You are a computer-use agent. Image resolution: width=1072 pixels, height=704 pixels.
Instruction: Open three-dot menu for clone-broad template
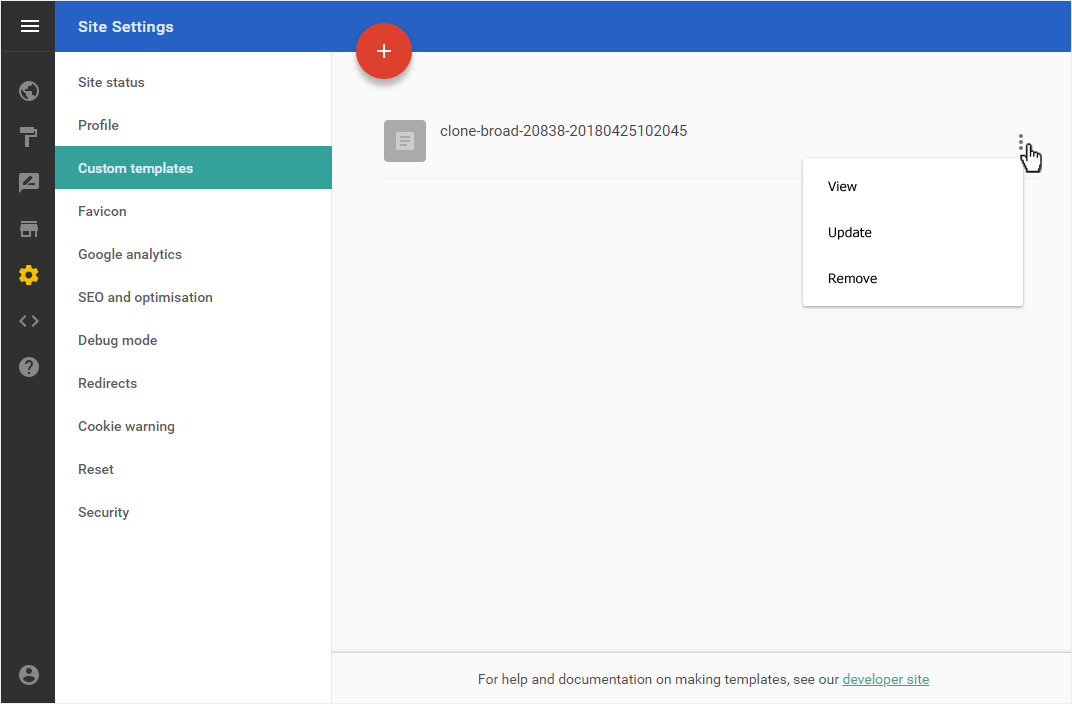[1021, 142]
